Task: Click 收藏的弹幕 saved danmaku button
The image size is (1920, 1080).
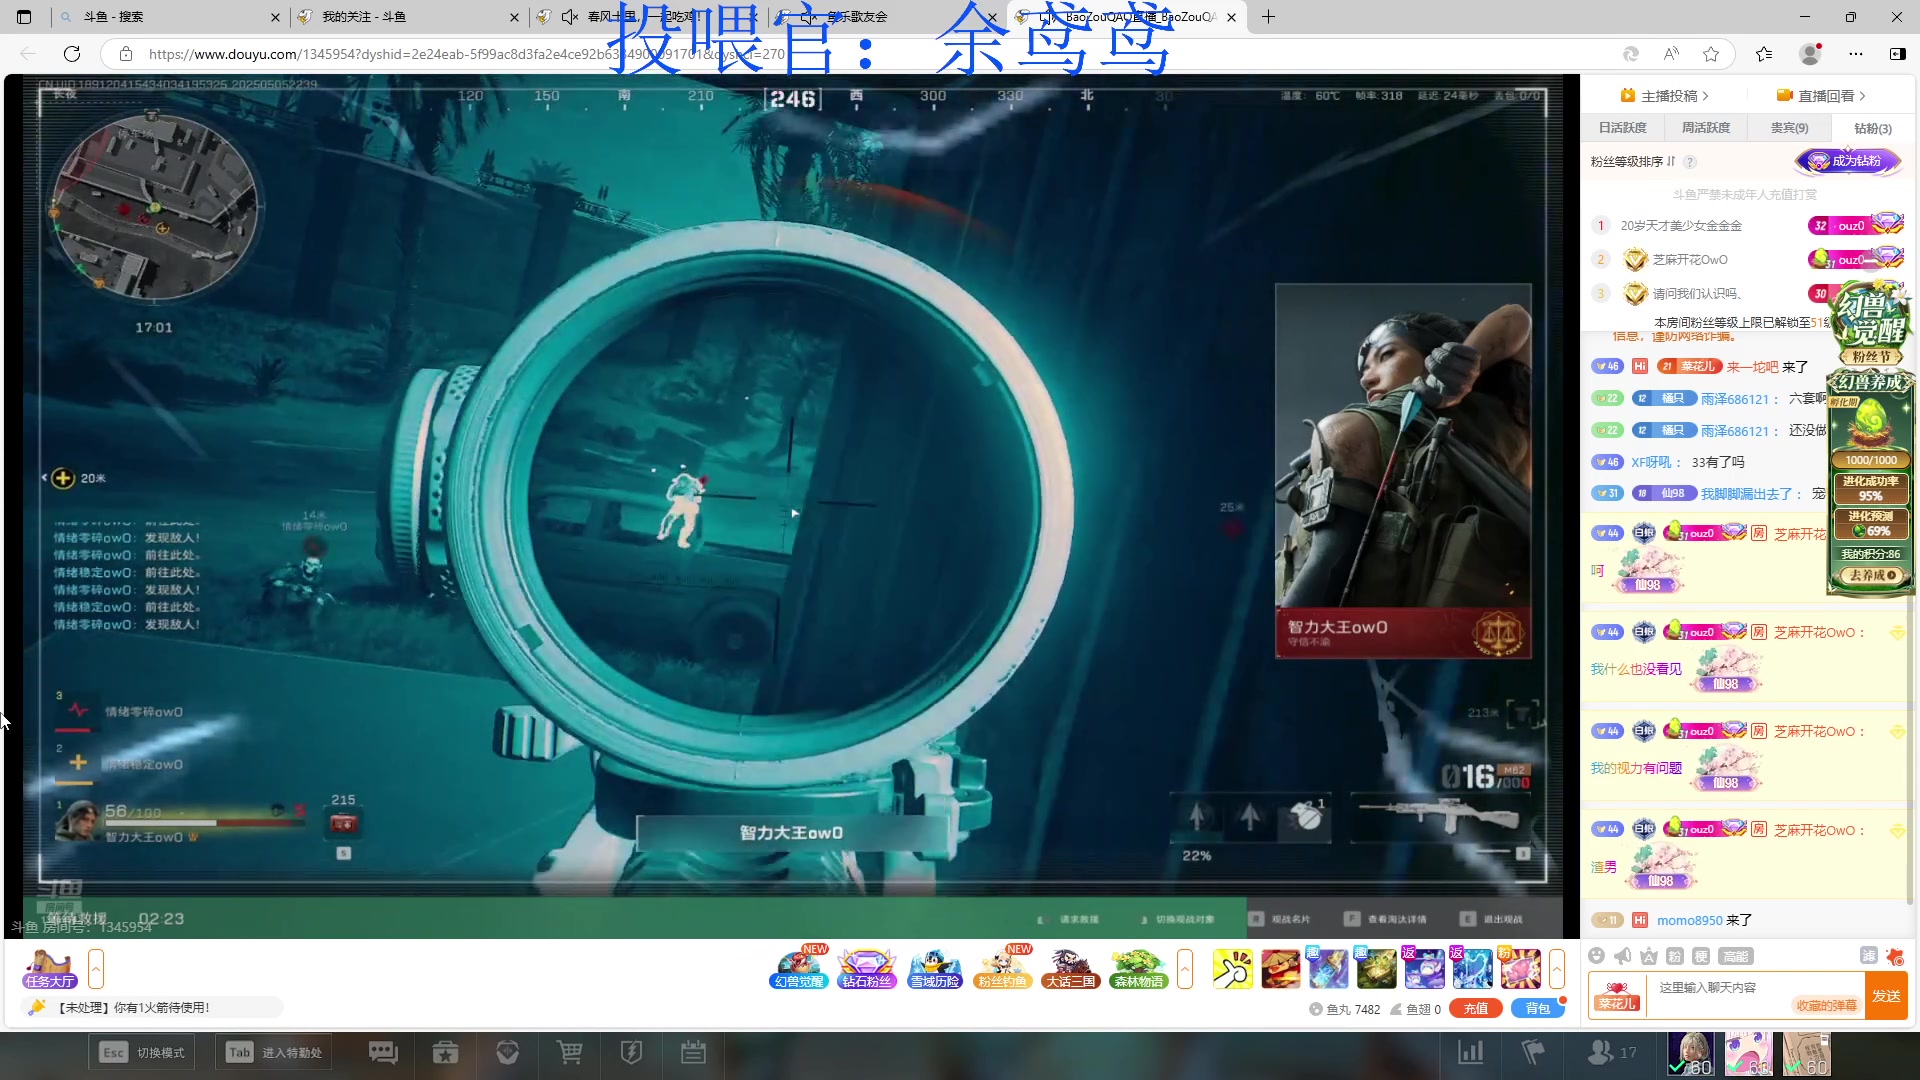Action: (1826, 1006)
